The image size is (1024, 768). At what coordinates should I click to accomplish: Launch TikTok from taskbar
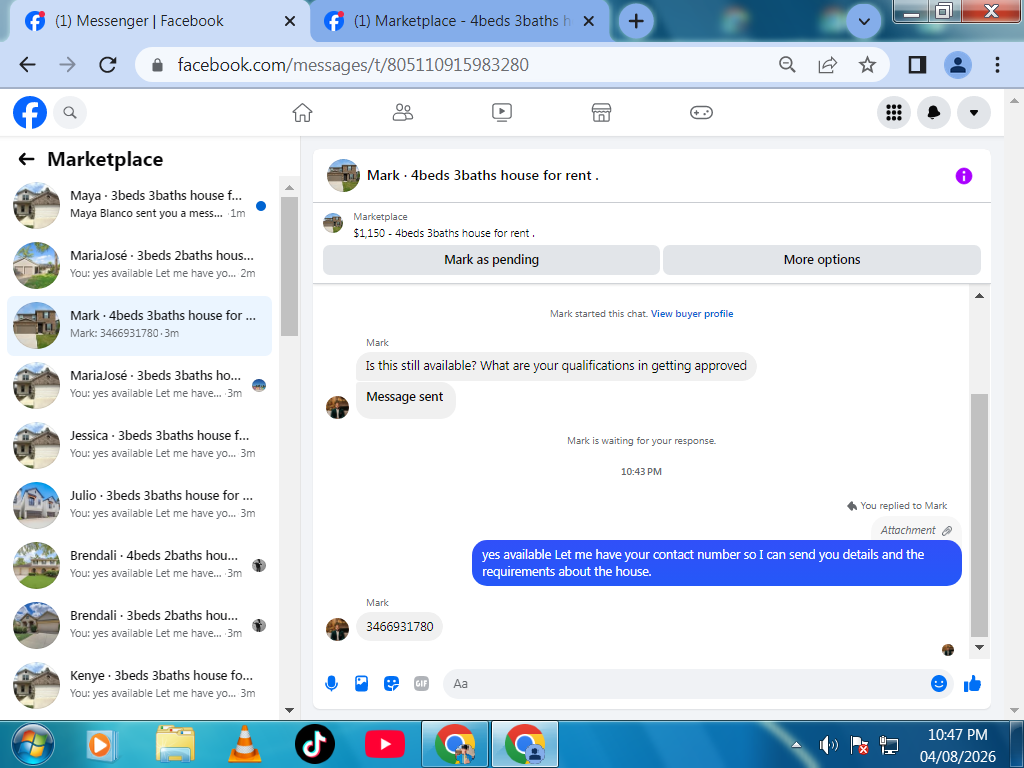pyautogui.click(x=315, y=744)
